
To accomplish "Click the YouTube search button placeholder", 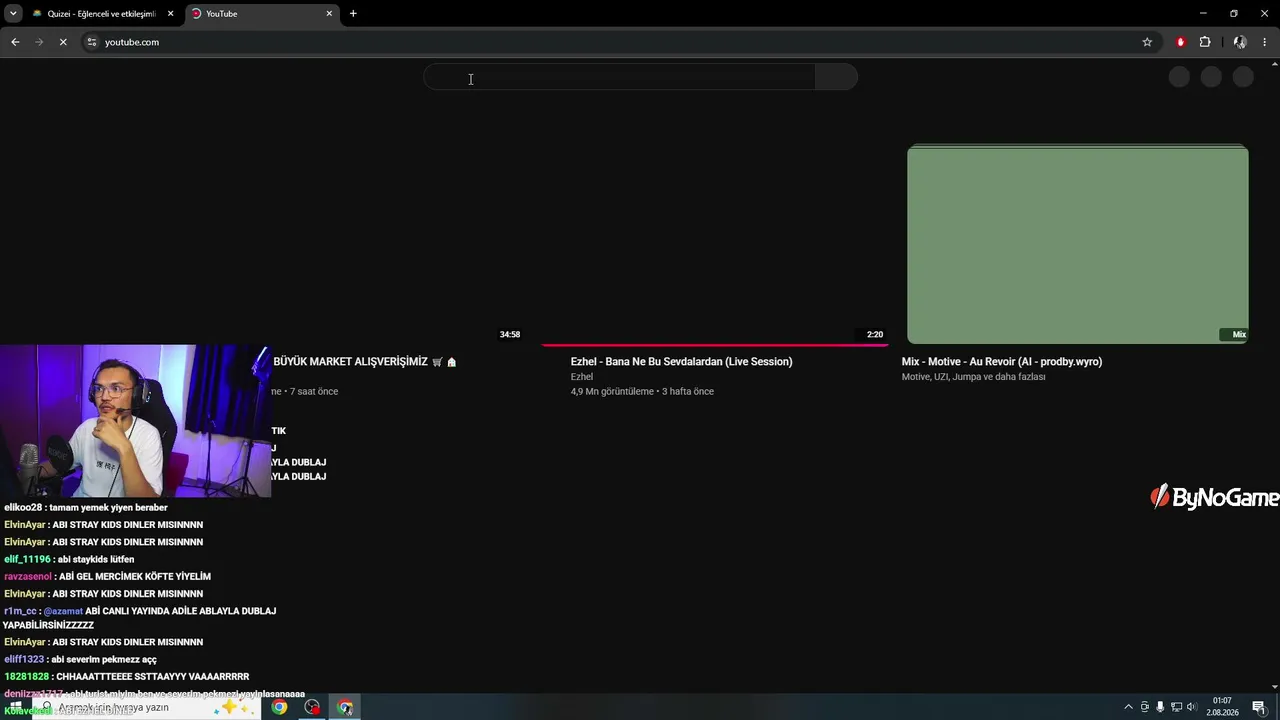I will pos(837,77).
